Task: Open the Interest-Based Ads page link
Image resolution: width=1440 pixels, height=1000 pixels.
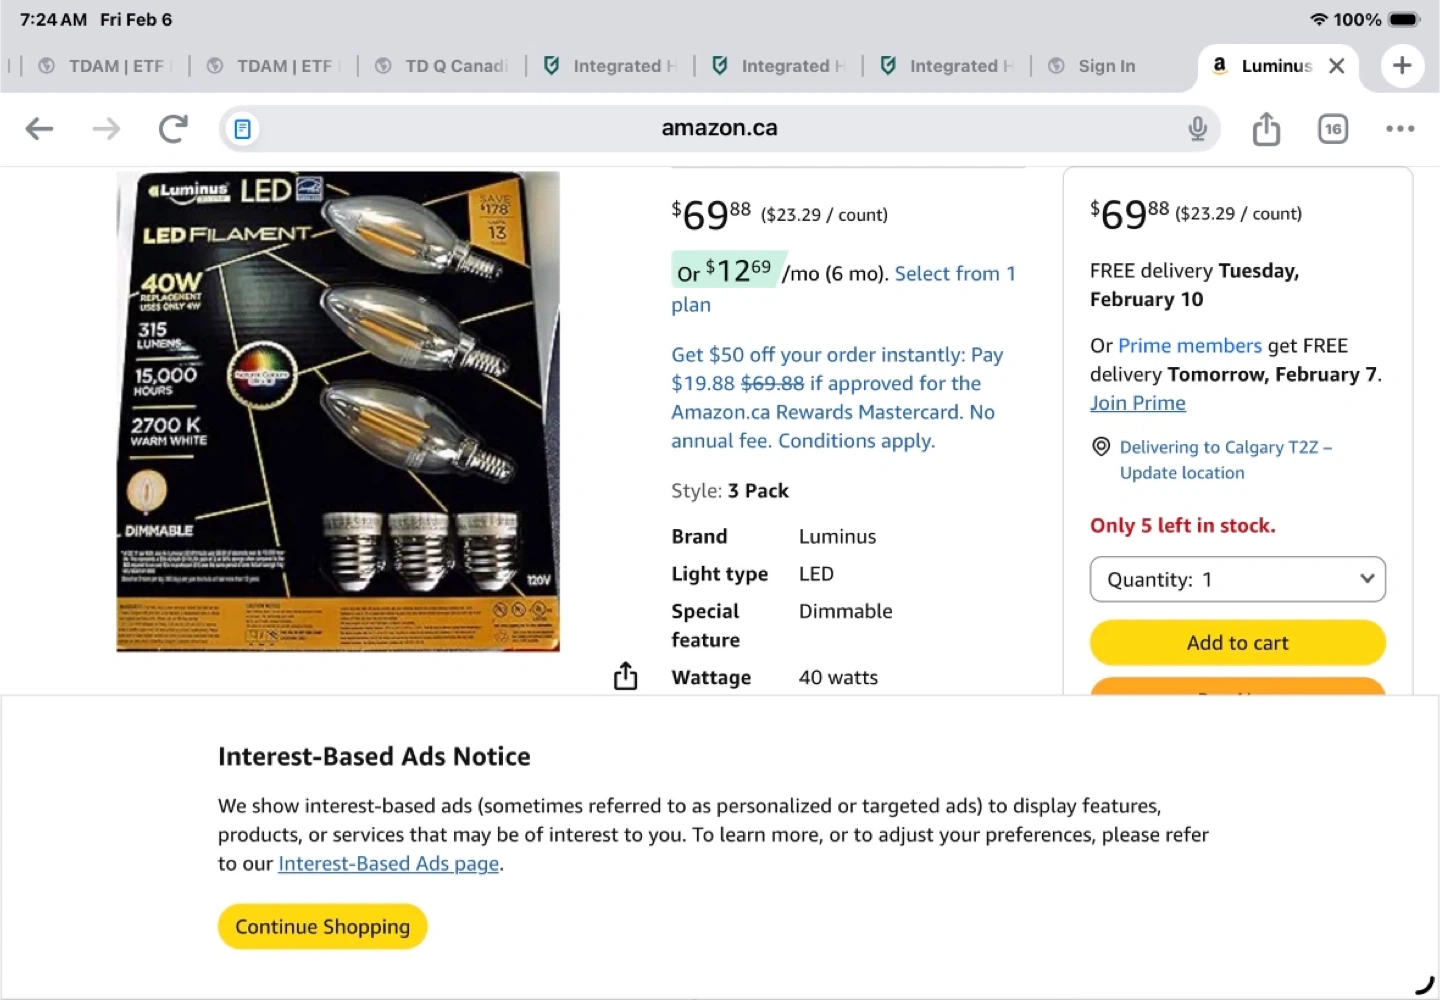Action: click(388, 864)
